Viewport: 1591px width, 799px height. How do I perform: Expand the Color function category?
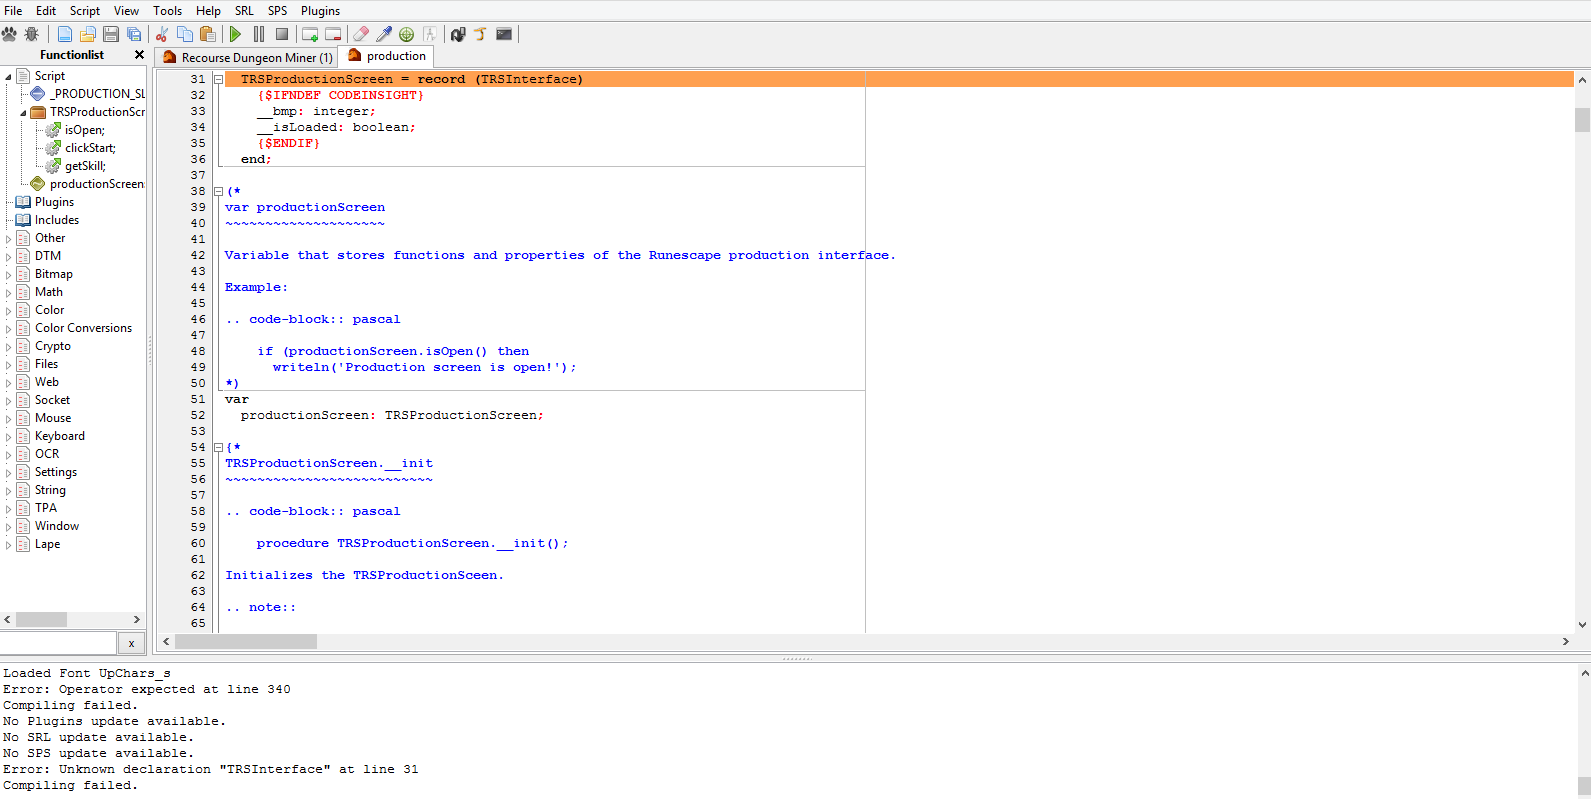click(x=9, y=311)
